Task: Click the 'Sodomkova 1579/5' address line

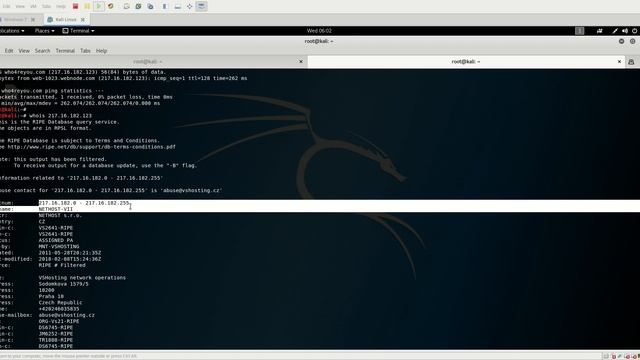Action: 63,284
